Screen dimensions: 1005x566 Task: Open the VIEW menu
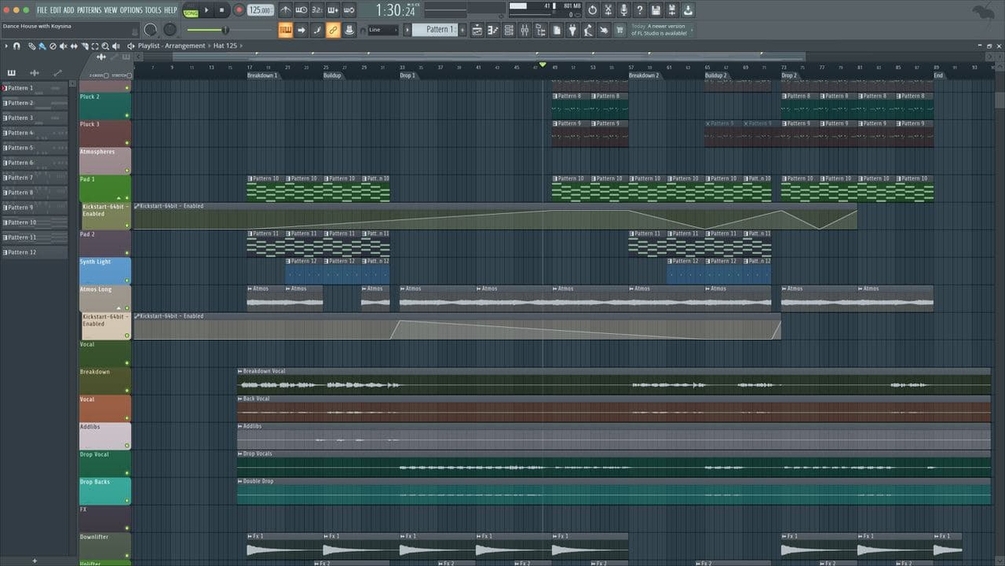(111, 10)
